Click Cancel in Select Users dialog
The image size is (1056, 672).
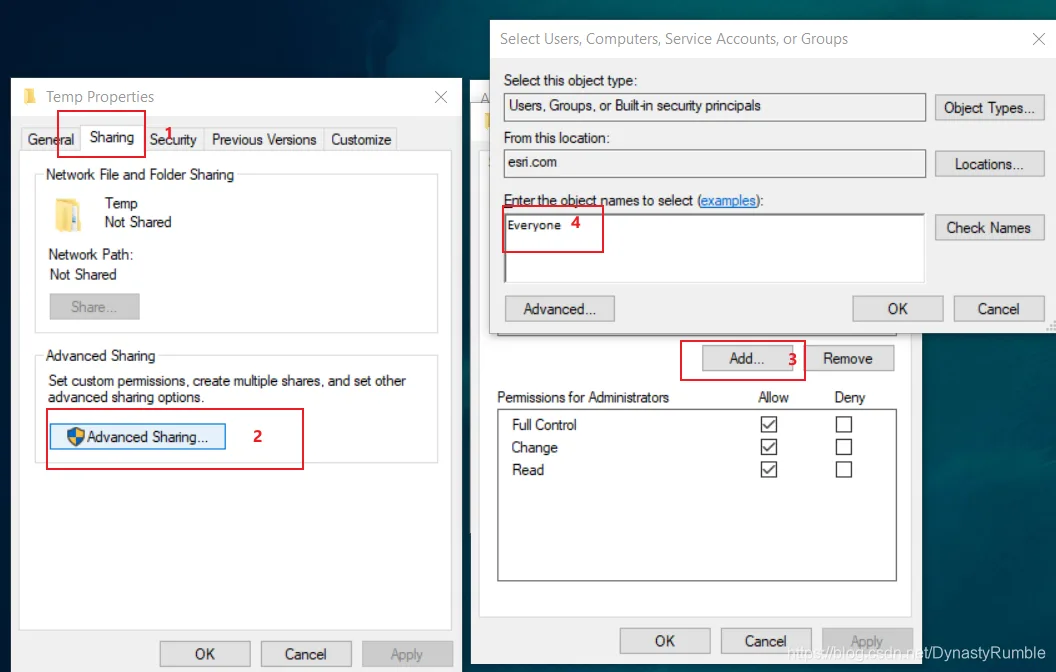[999, 309]
